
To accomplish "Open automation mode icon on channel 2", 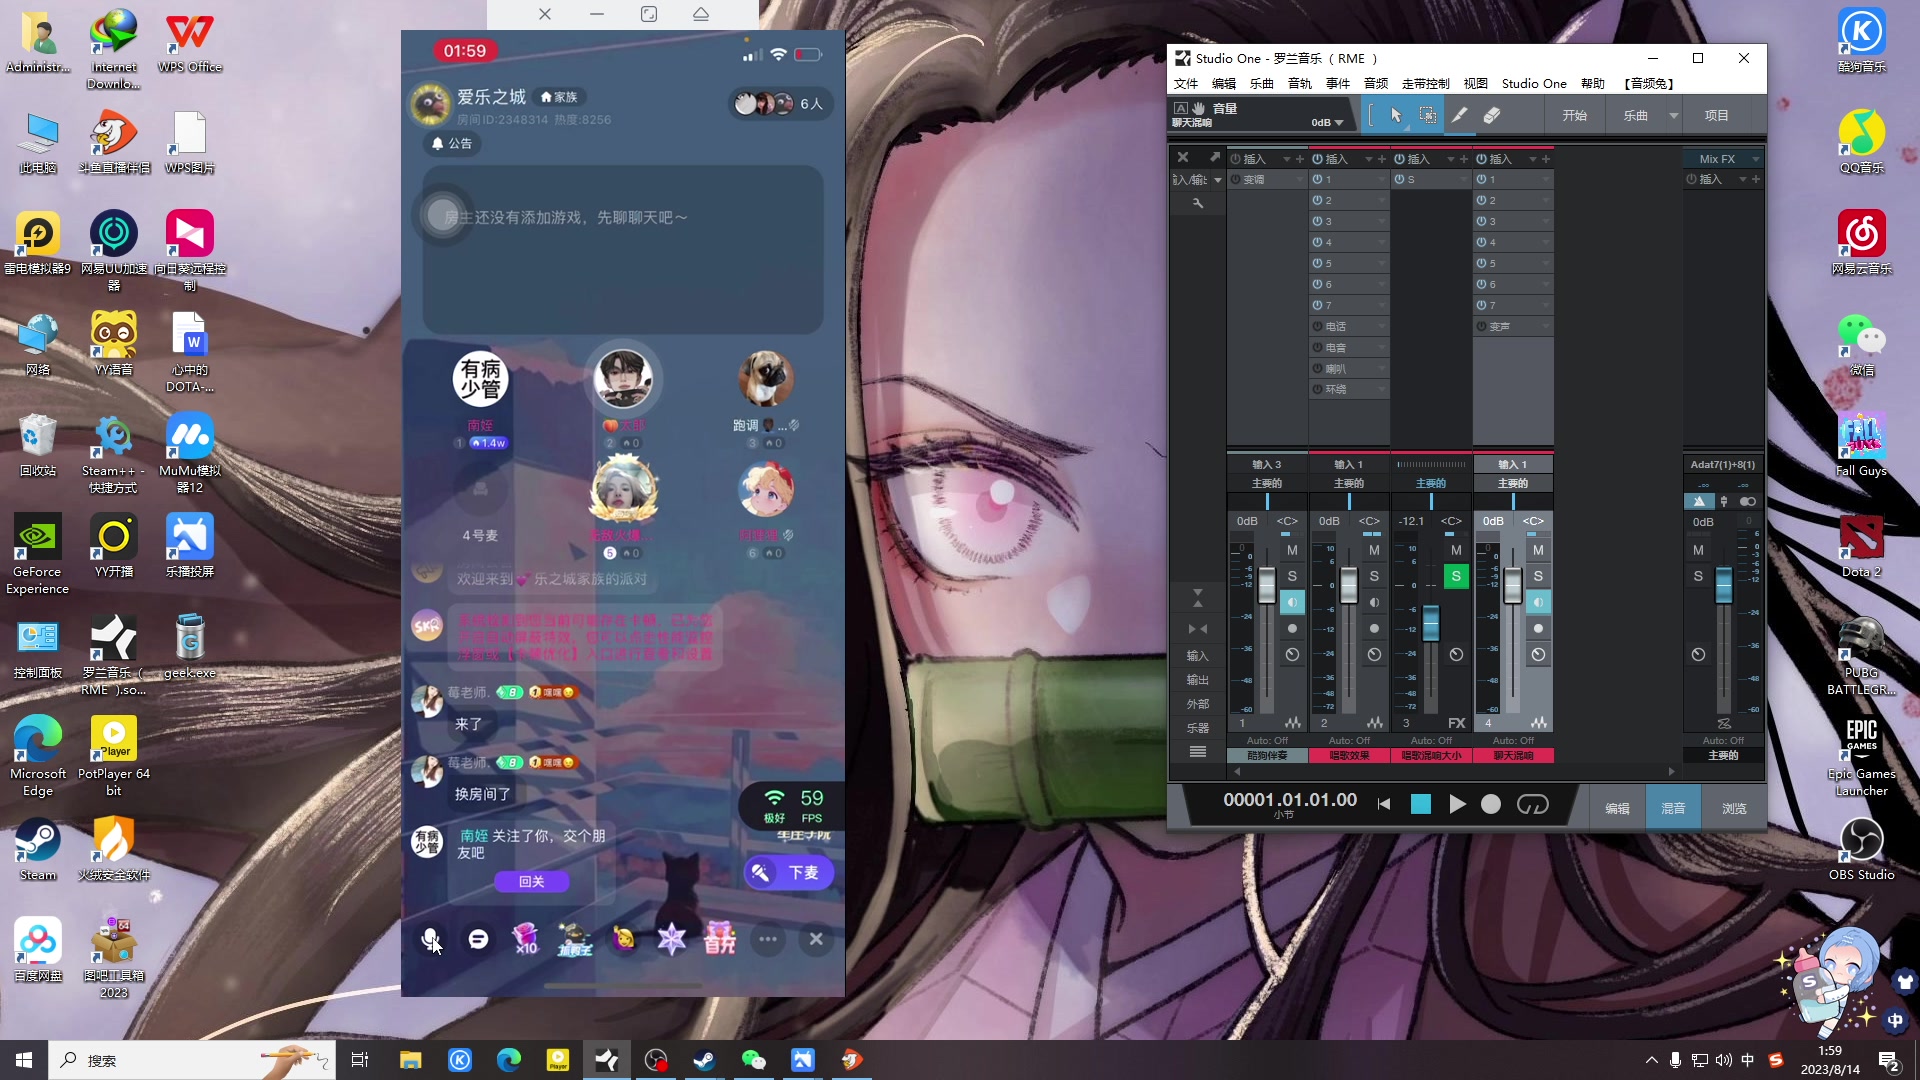I will click(x=1374, y=654).
